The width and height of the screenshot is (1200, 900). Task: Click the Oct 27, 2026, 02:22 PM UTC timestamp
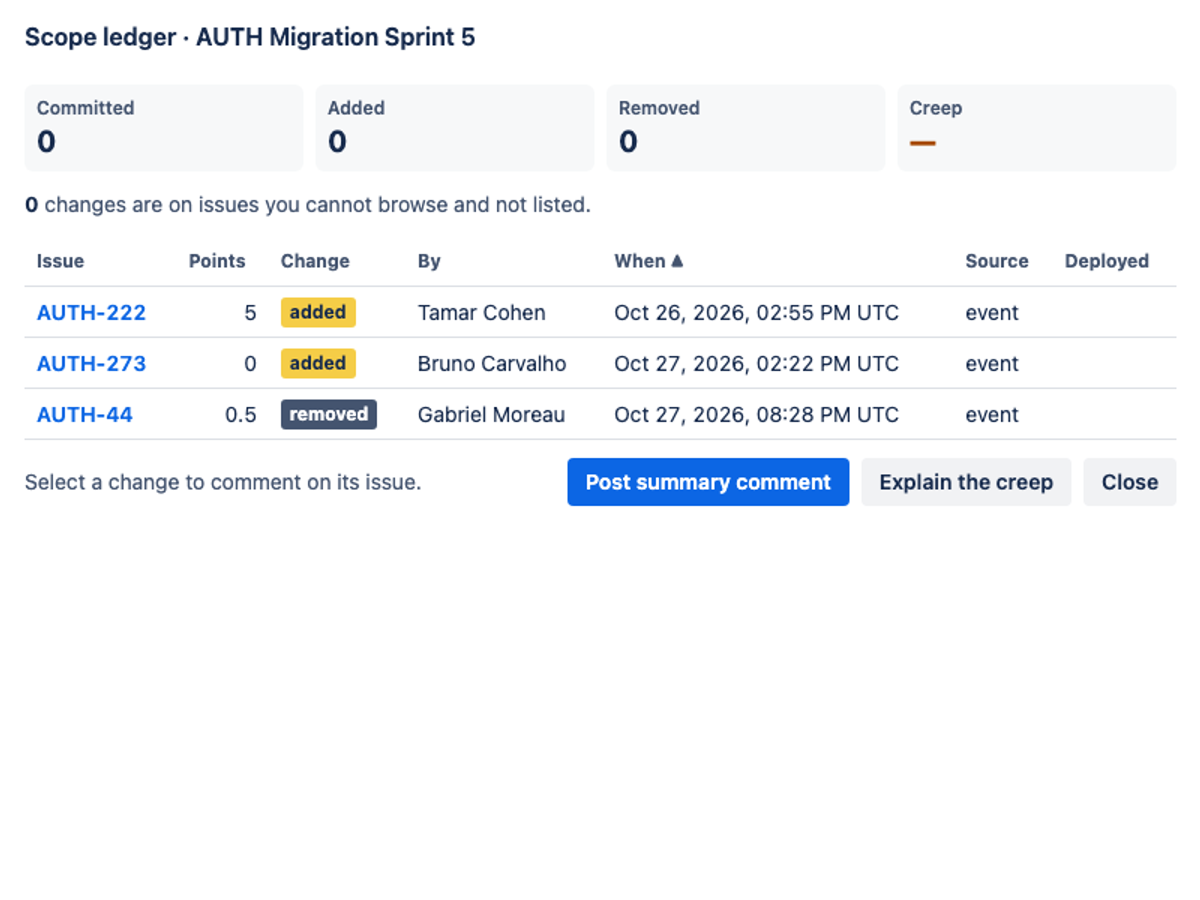(x=757, y=363)
